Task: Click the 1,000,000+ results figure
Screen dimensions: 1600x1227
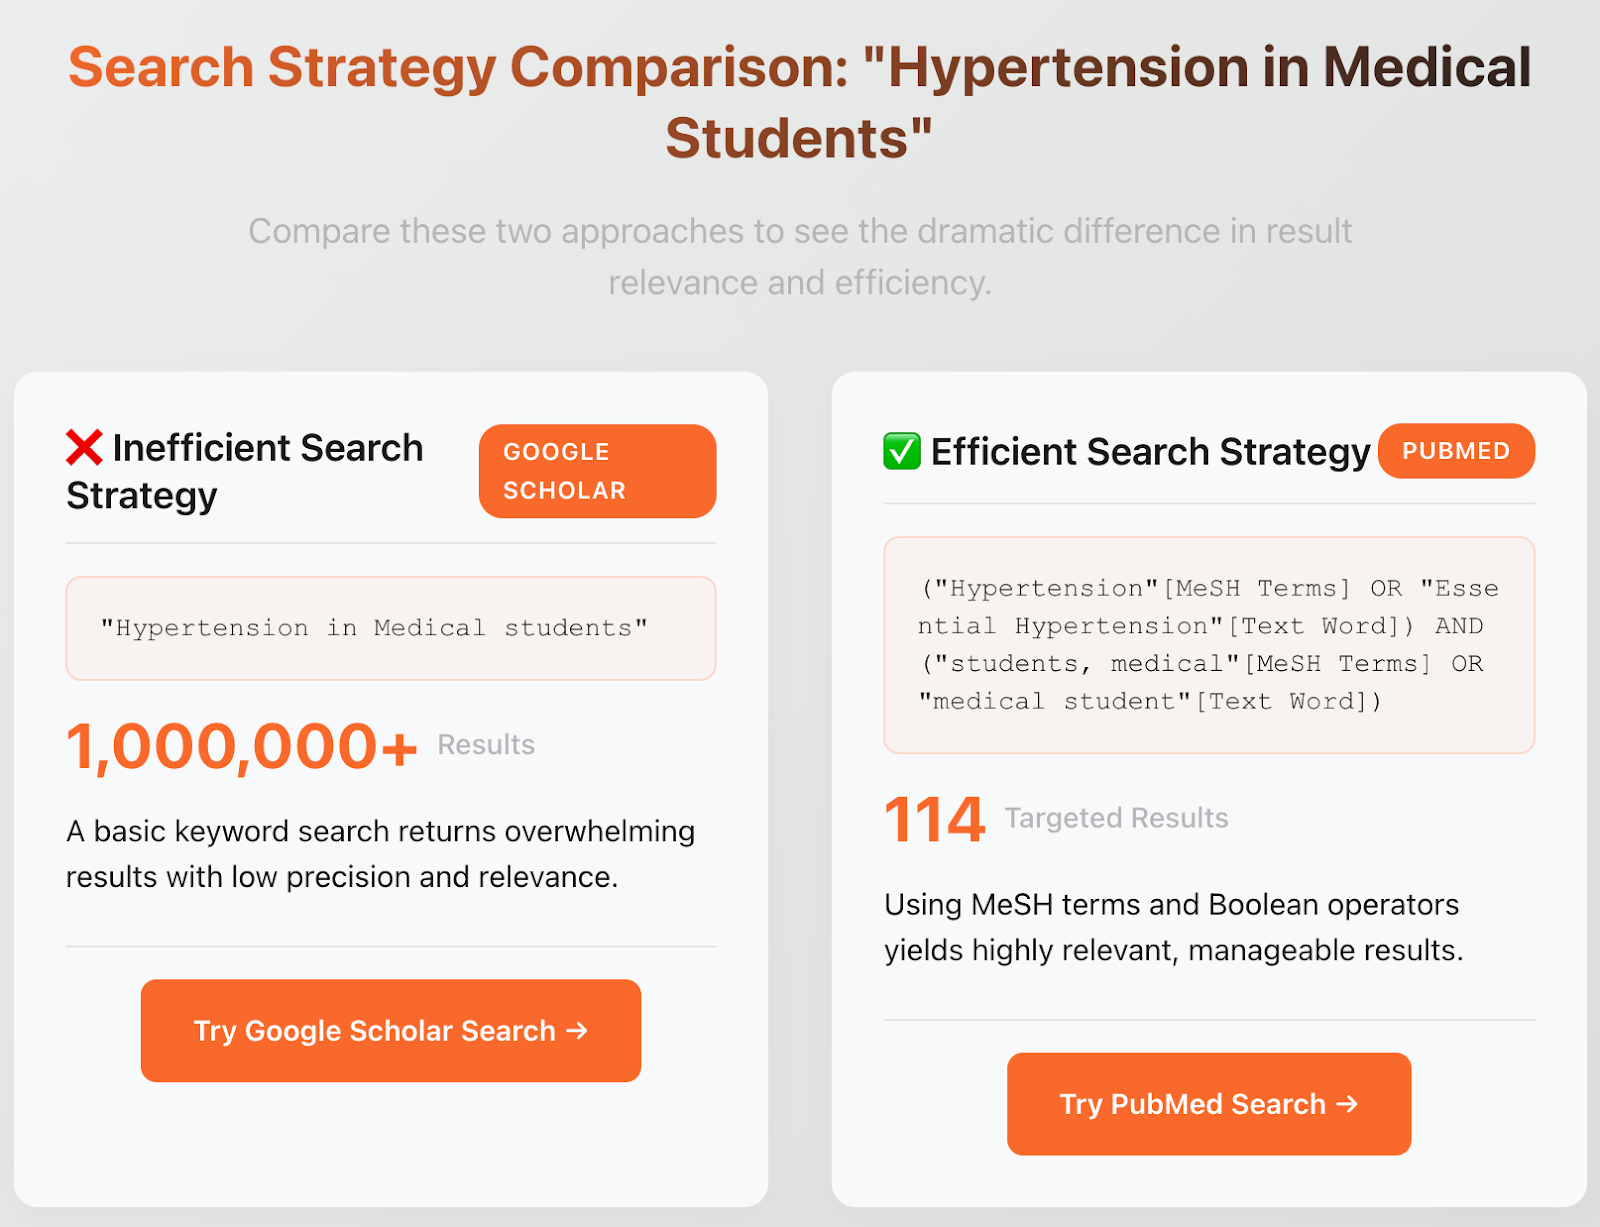Action: [241, 745]
